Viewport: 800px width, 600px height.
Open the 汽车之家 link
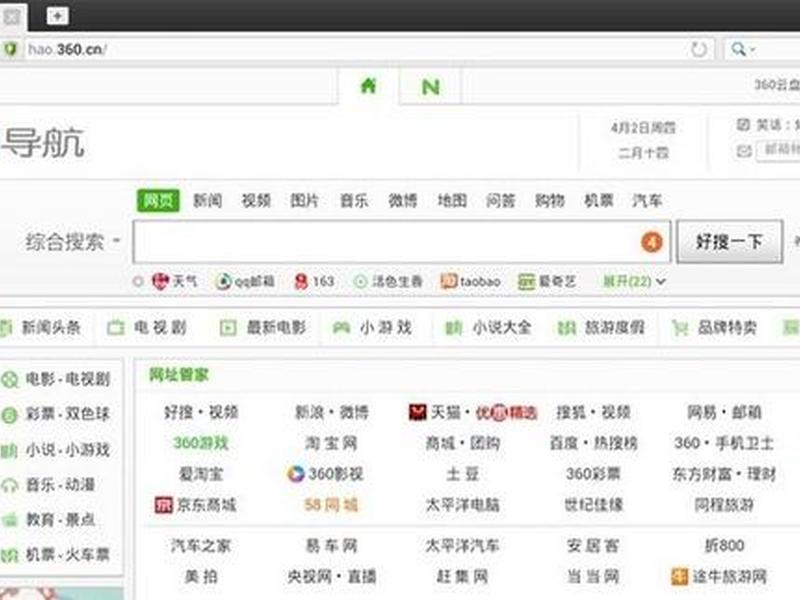coord(201,546)
